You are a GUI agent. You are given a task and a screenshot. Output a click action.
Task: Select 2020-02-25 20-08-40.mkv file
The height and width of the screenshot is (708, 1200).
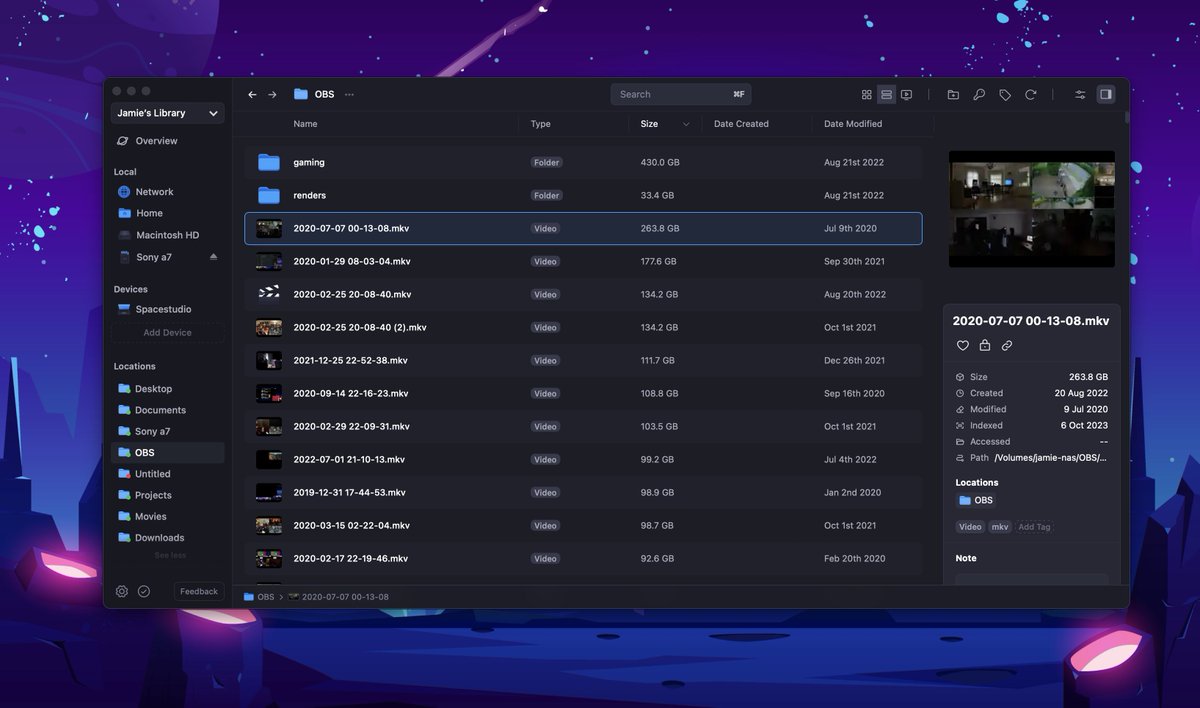[x=583, y=294]
